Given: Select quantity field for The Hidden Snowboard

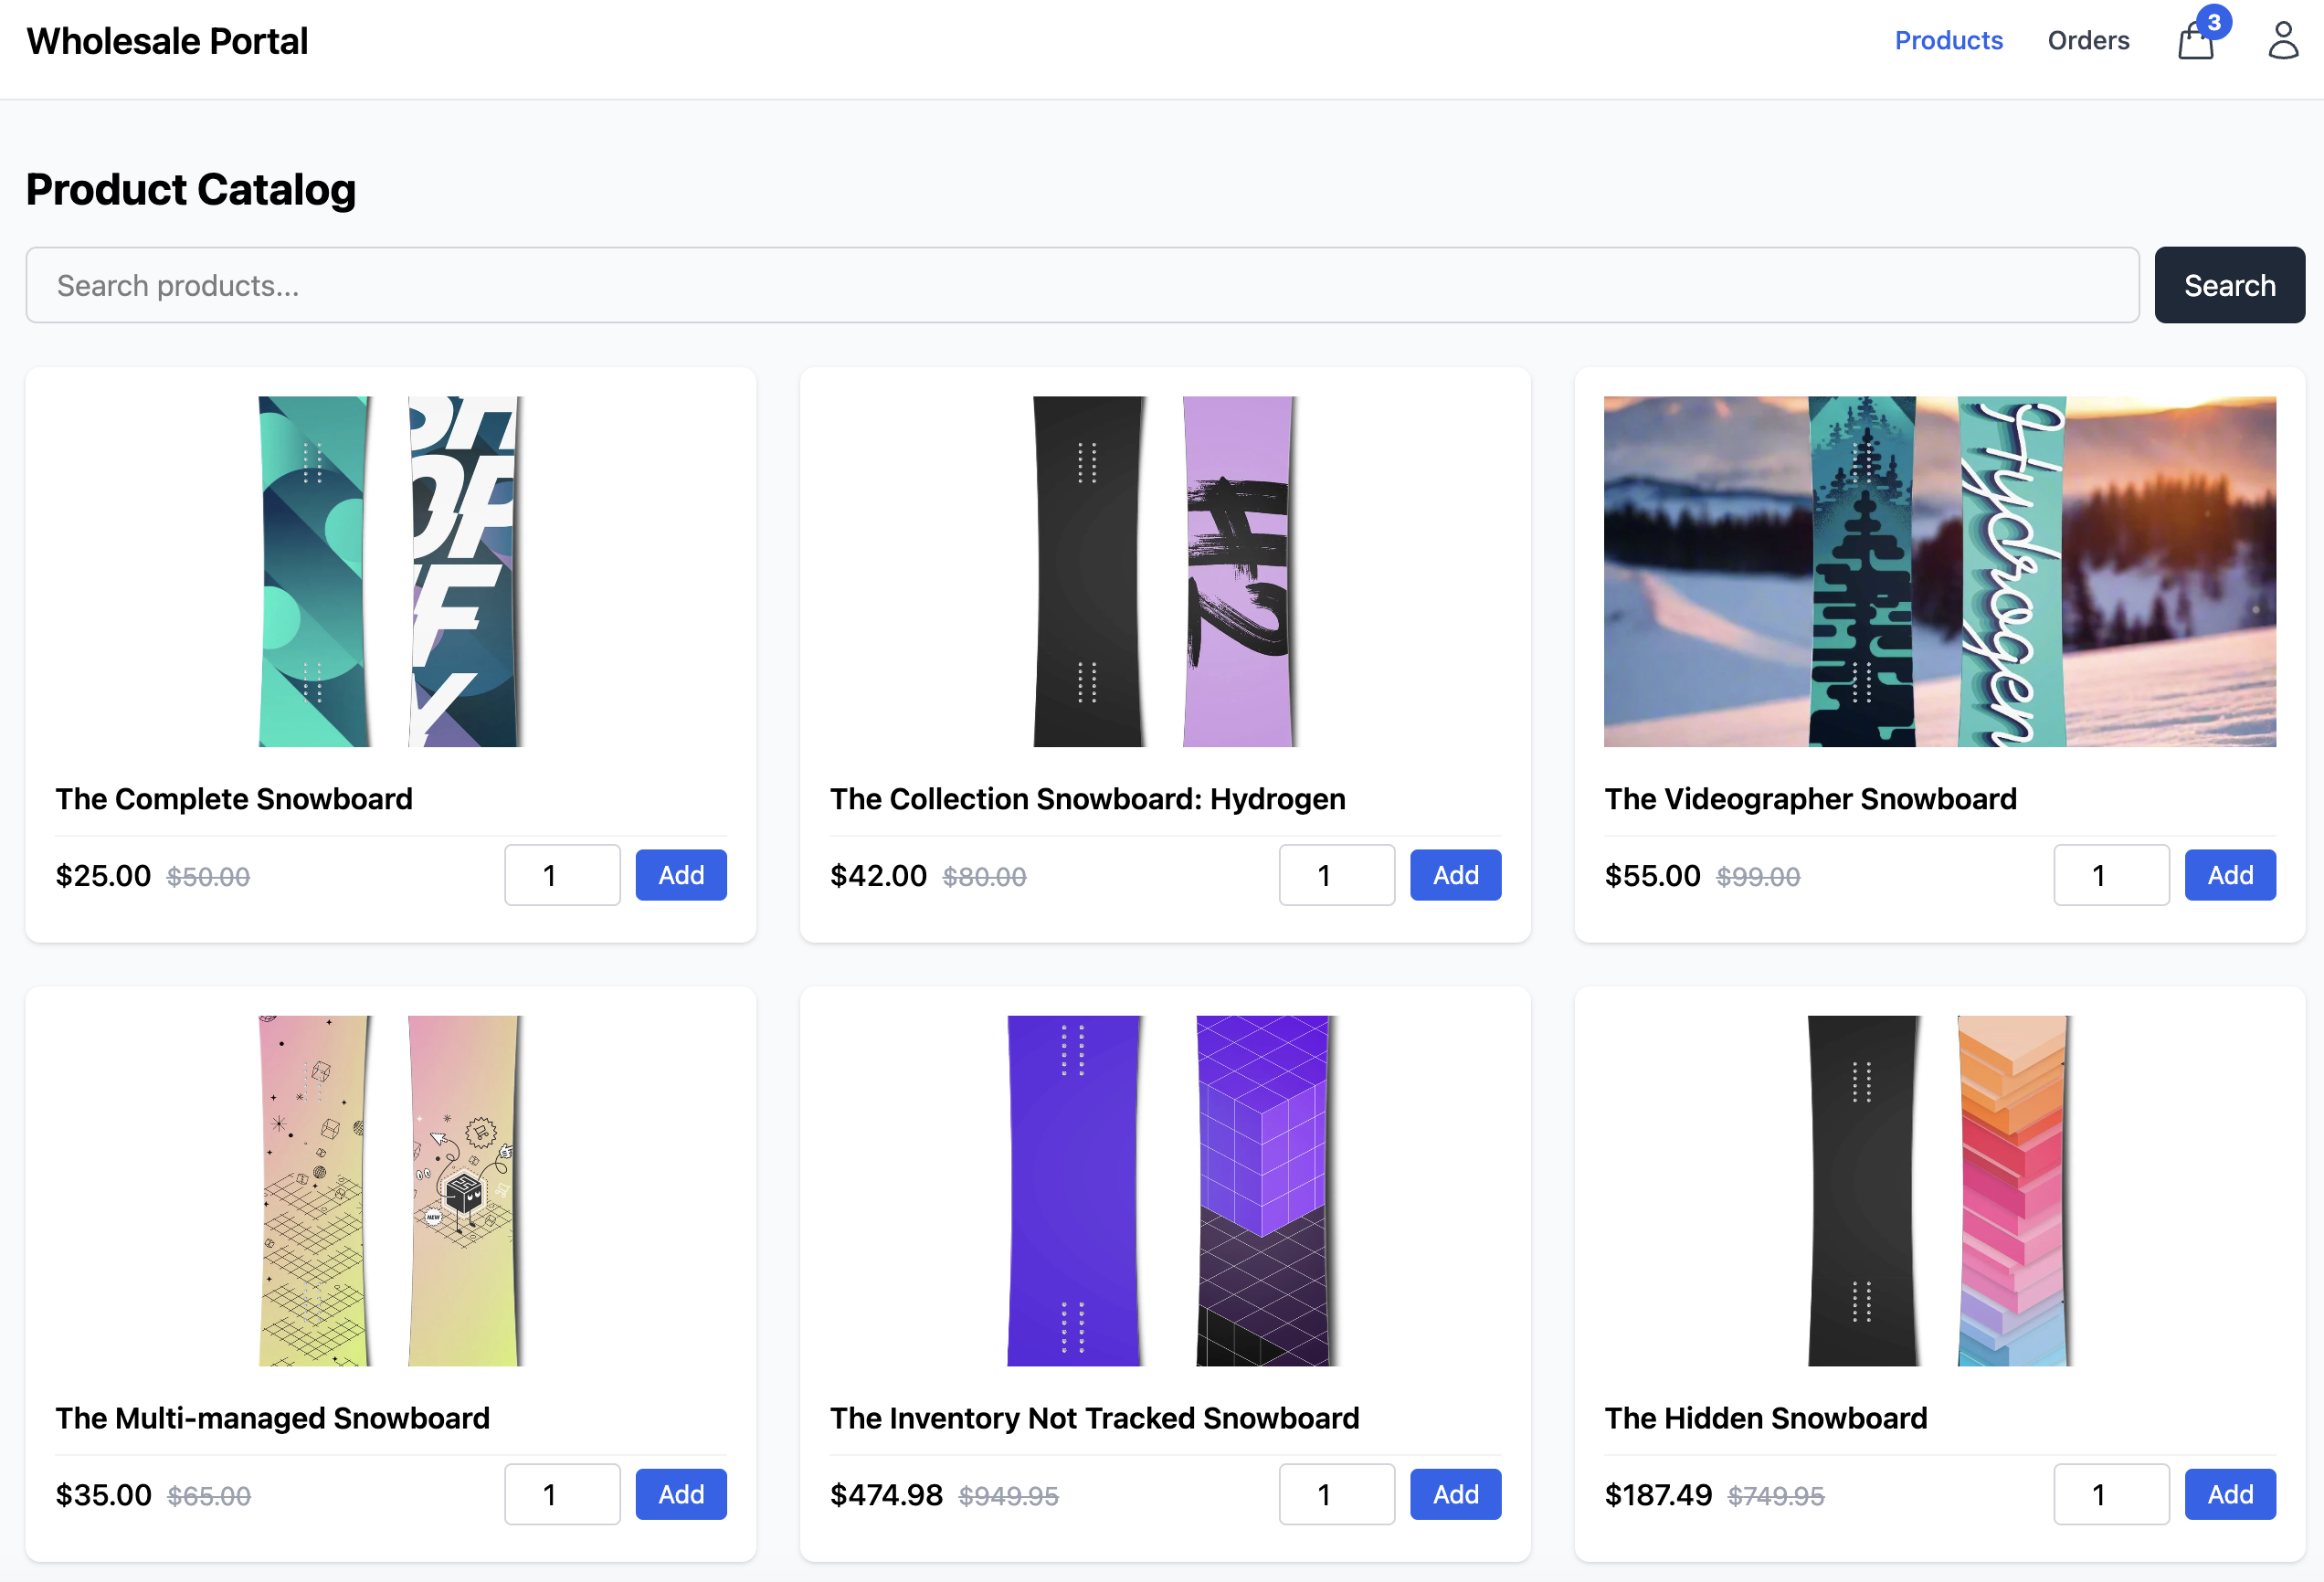Looking at the screenshot, I should tap(2111, 1494).
